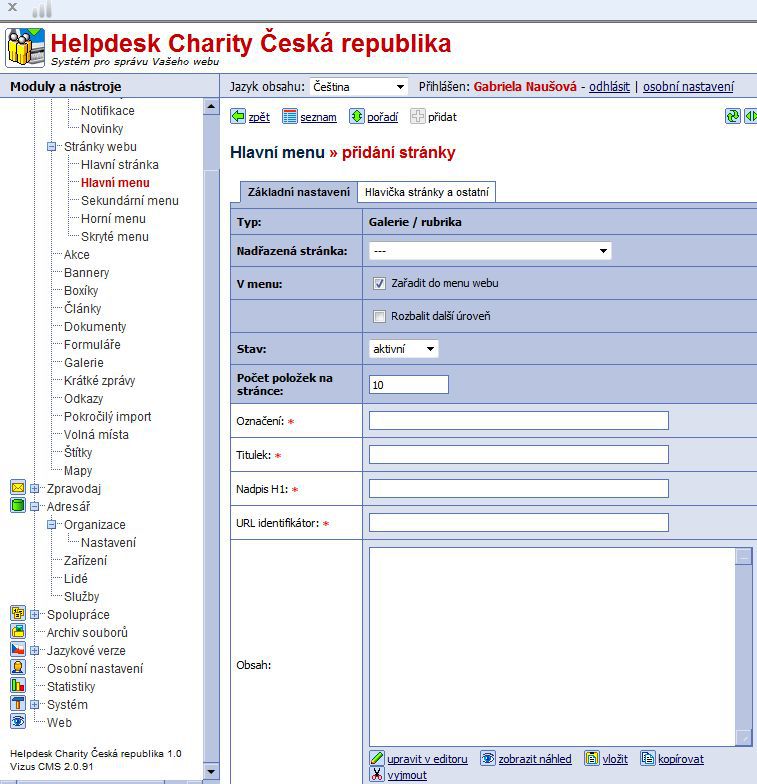Click the přidat plus icon
This screenshot has height=784, width=757.
(418, 116)
